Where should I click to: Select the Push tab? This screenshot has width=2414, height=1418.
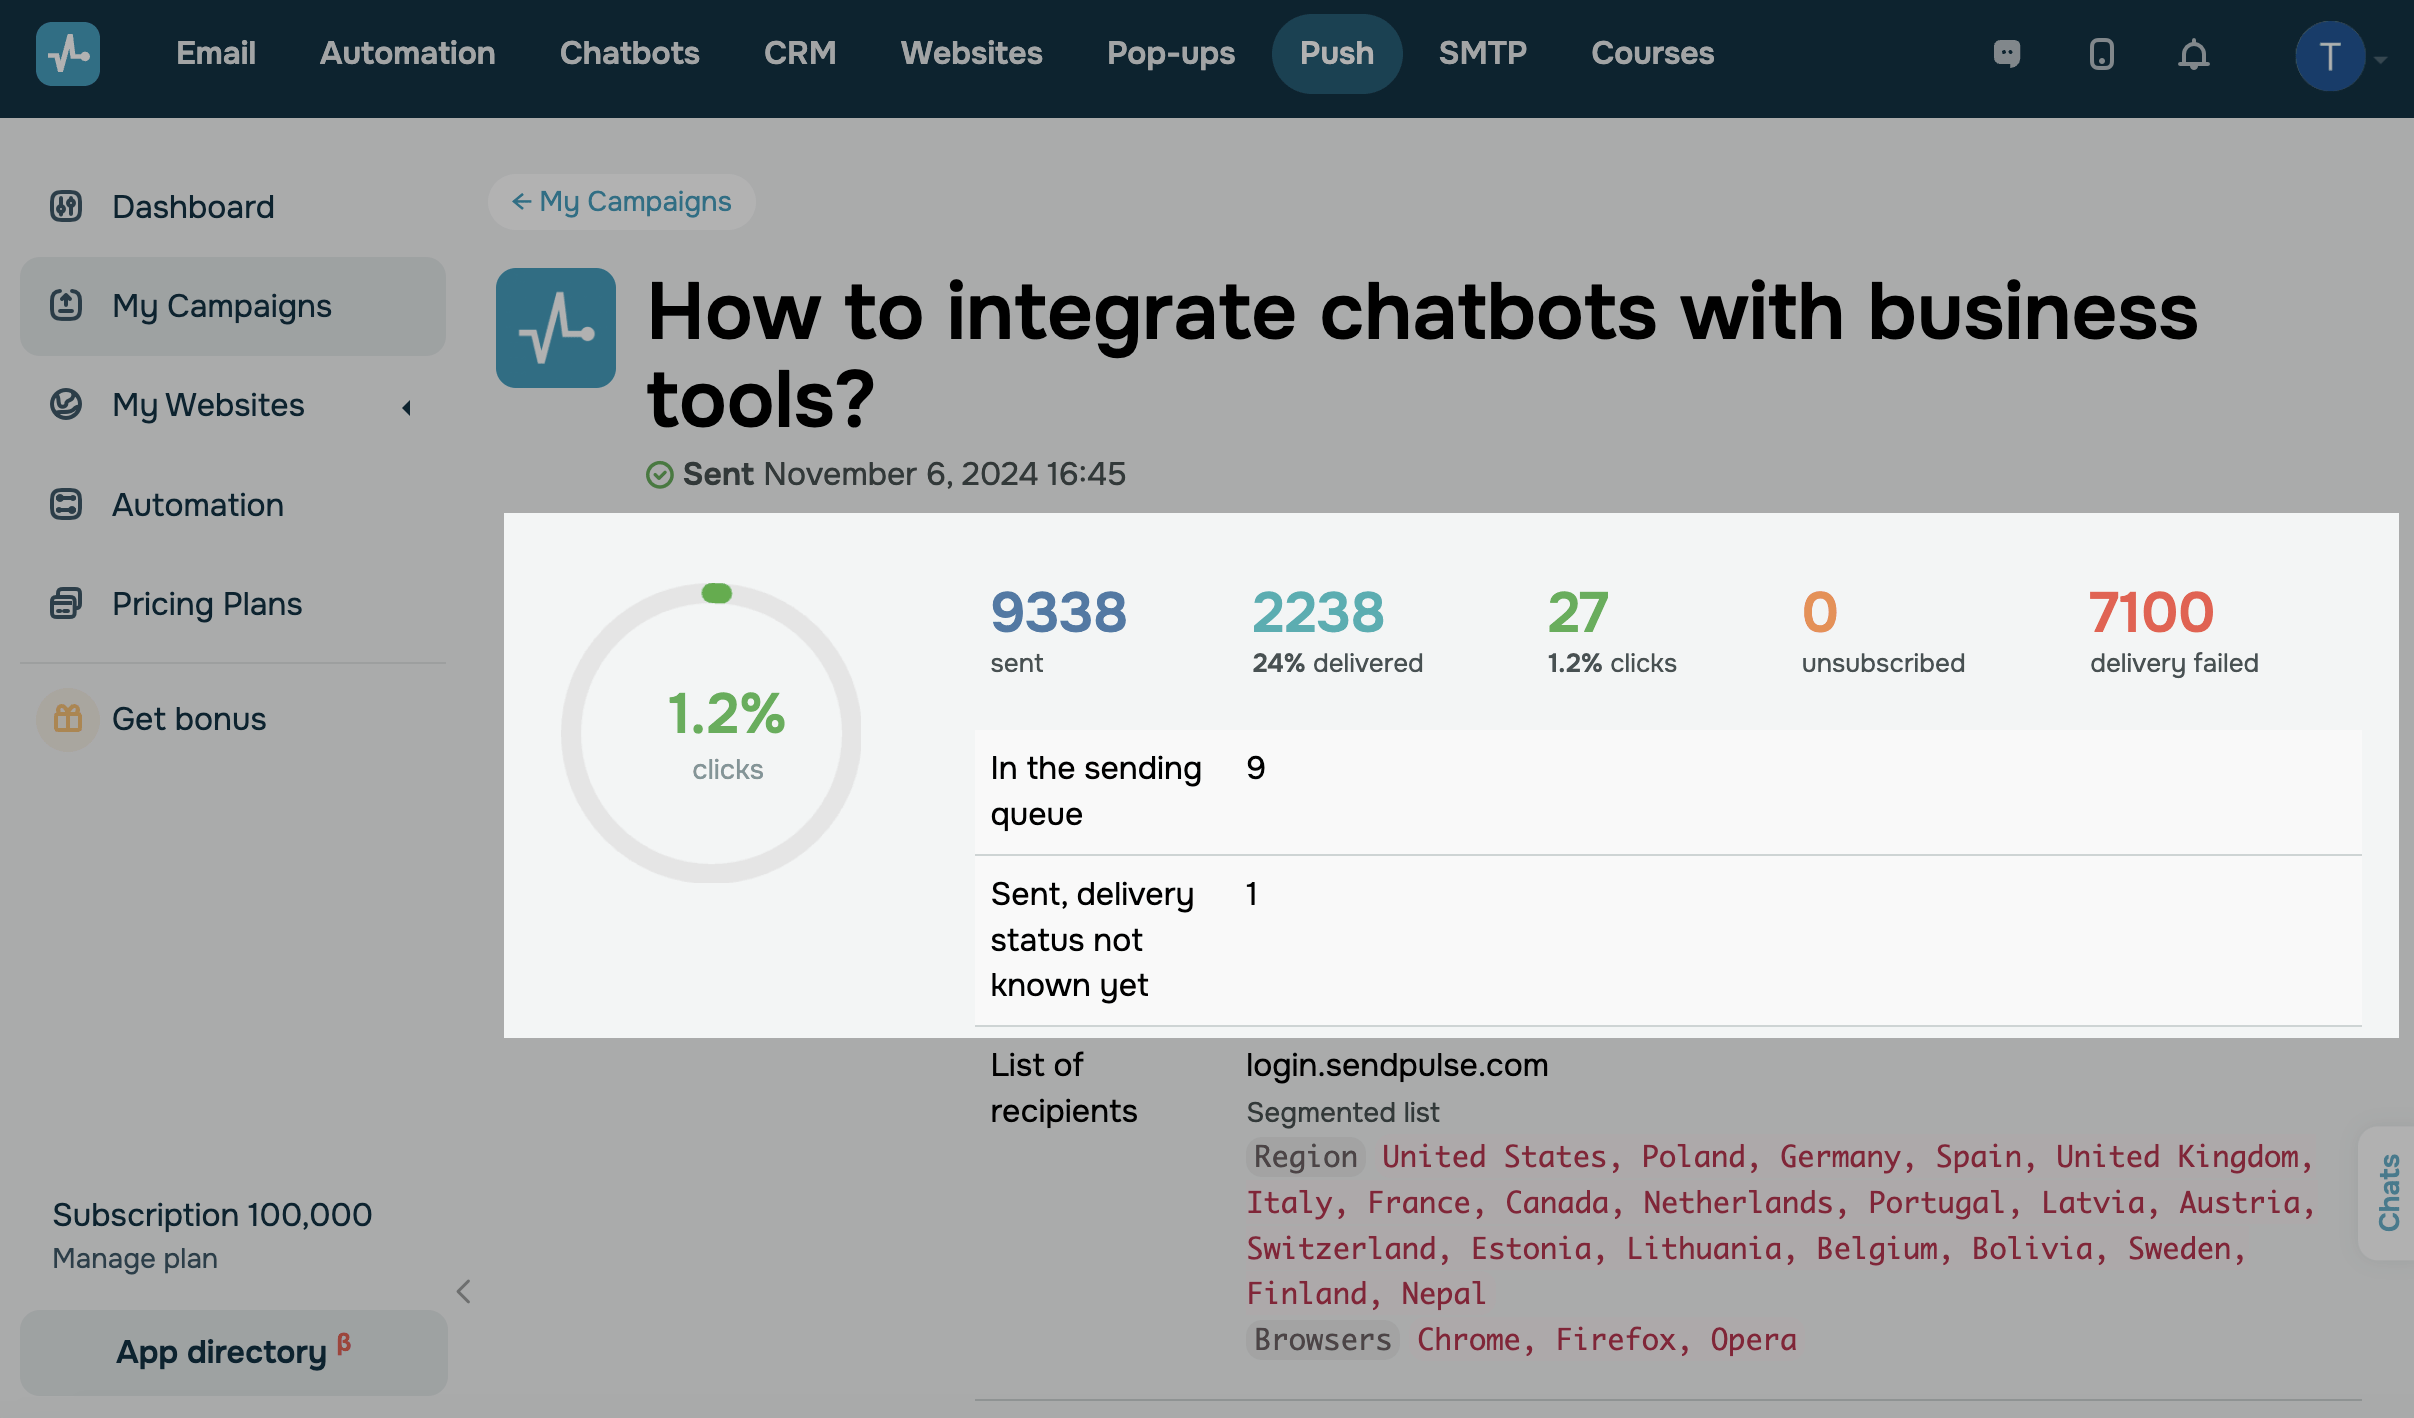tap(1337, 54)
